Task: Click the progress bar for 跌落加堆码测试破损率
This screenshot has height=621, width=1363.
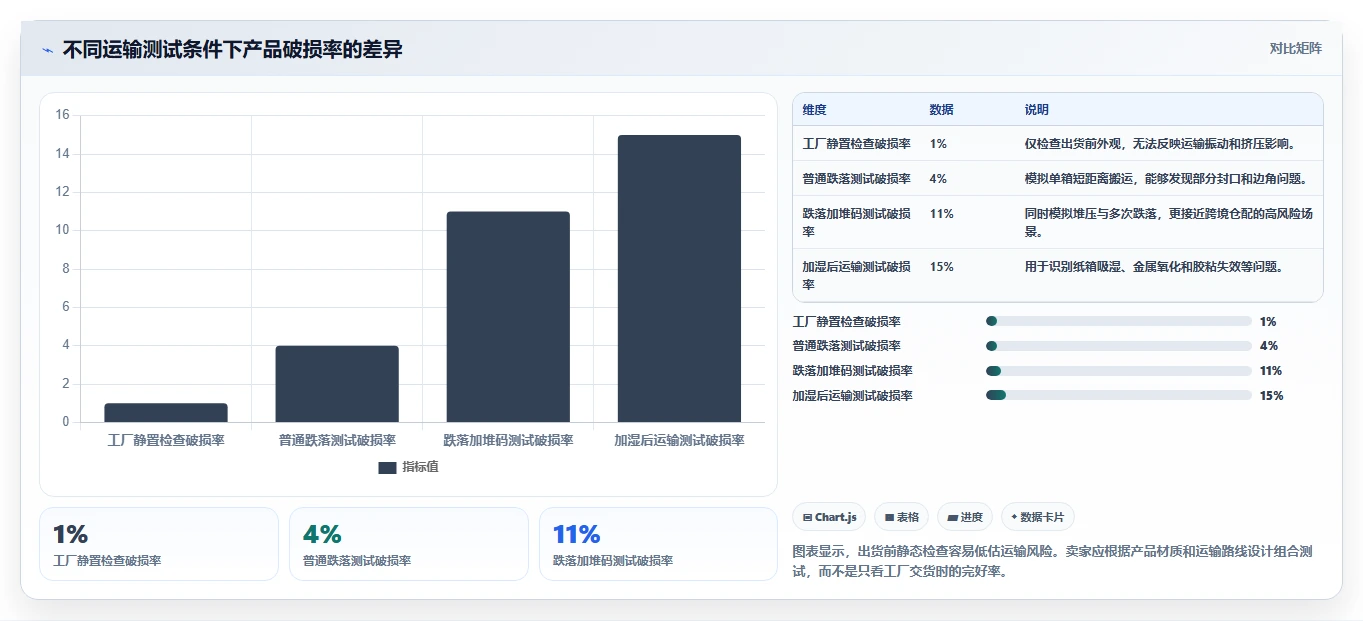Action: coord(1118,371)
